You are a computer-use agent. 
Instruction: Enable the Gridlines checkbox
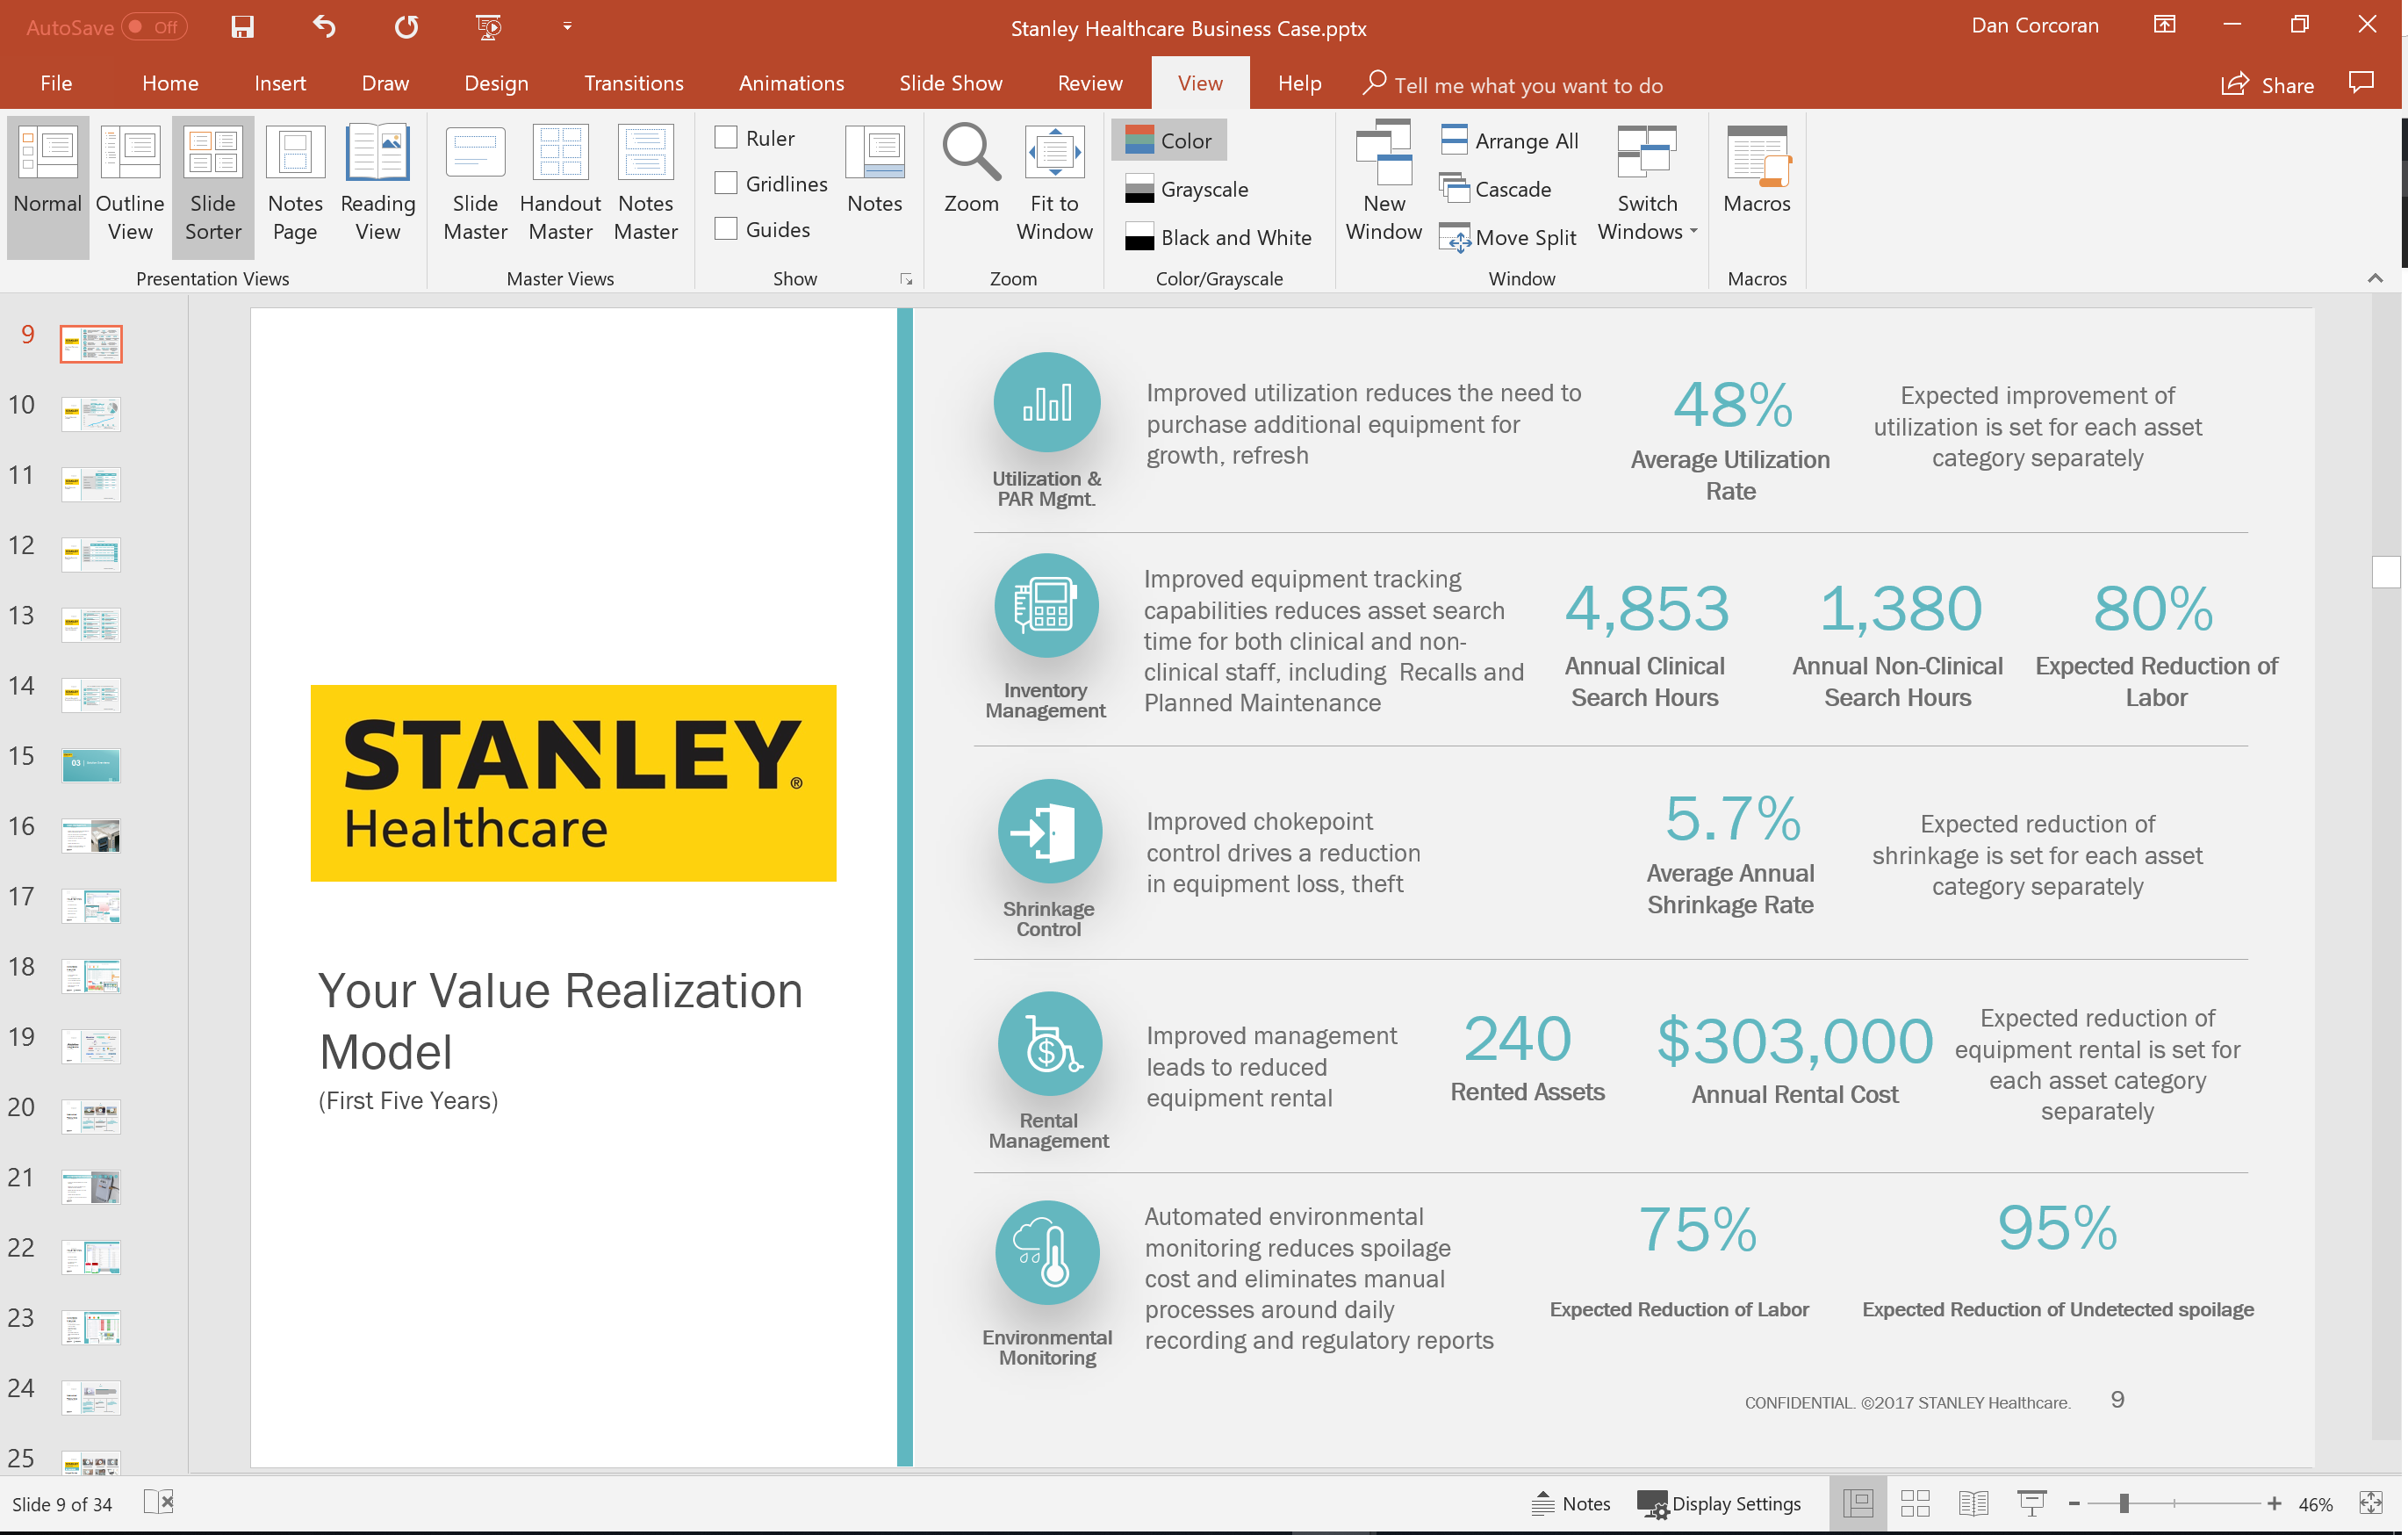726,183
